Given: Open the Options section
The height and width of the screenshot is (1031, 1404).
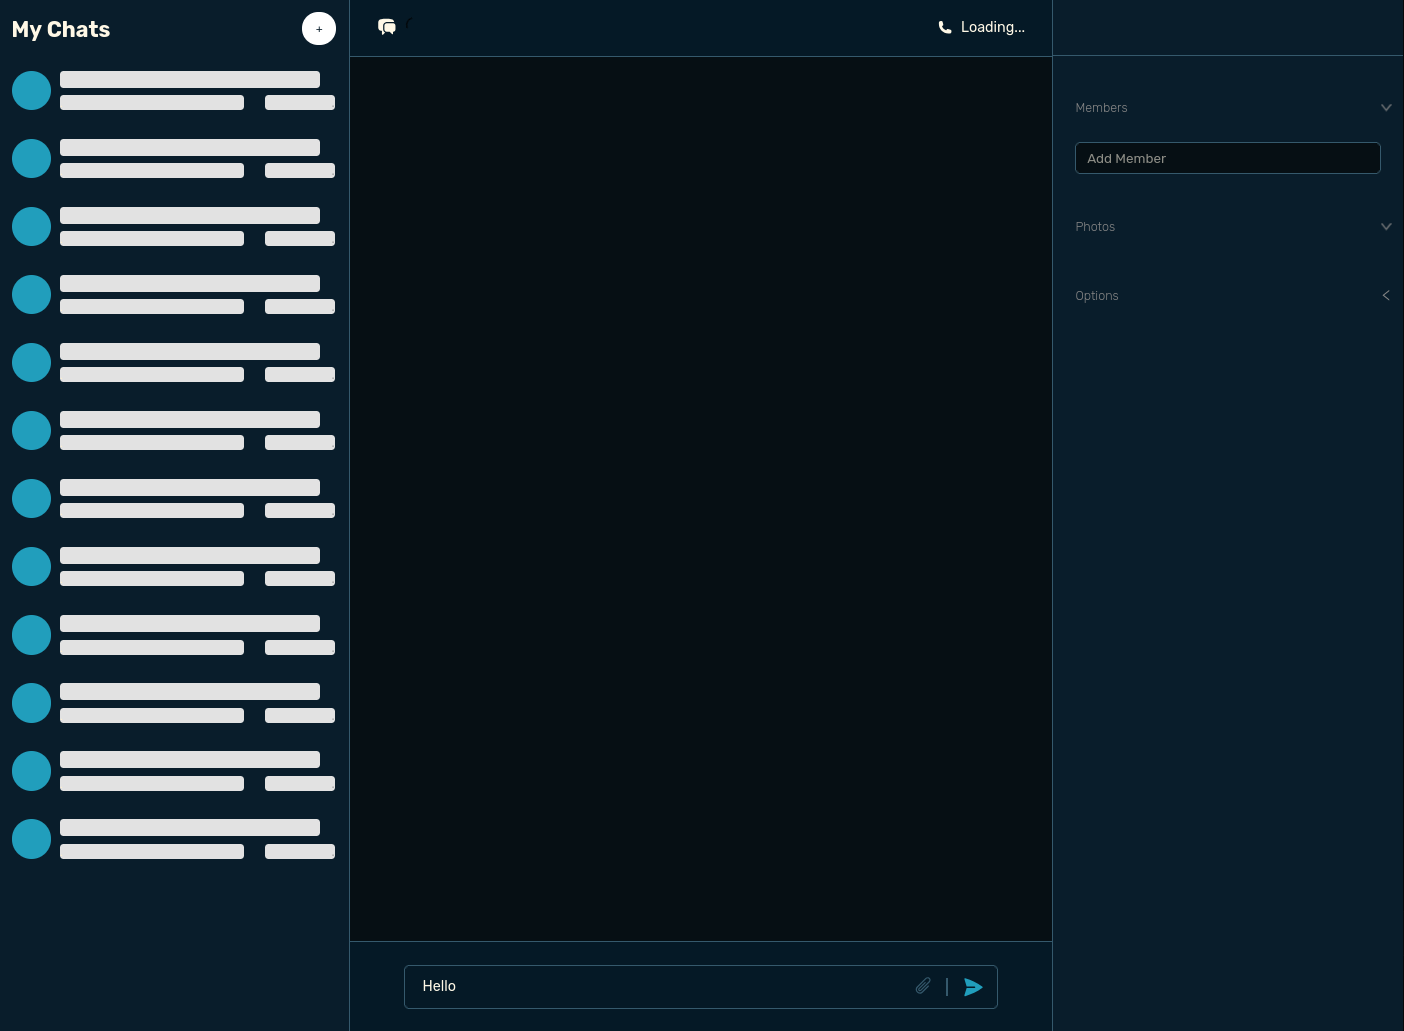Looking at the screenshot, I should click(x=1096, y=295).
